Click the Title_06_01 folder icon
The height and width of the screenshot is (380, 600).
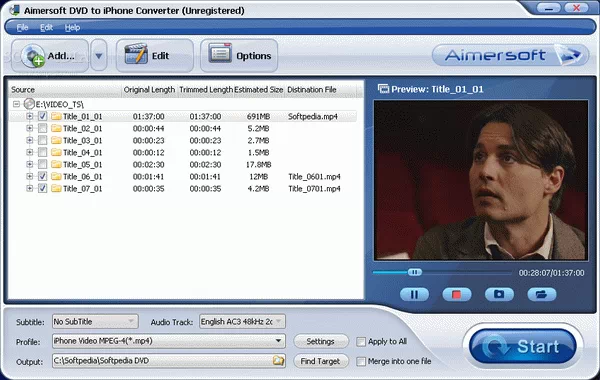tap(56, 176)
